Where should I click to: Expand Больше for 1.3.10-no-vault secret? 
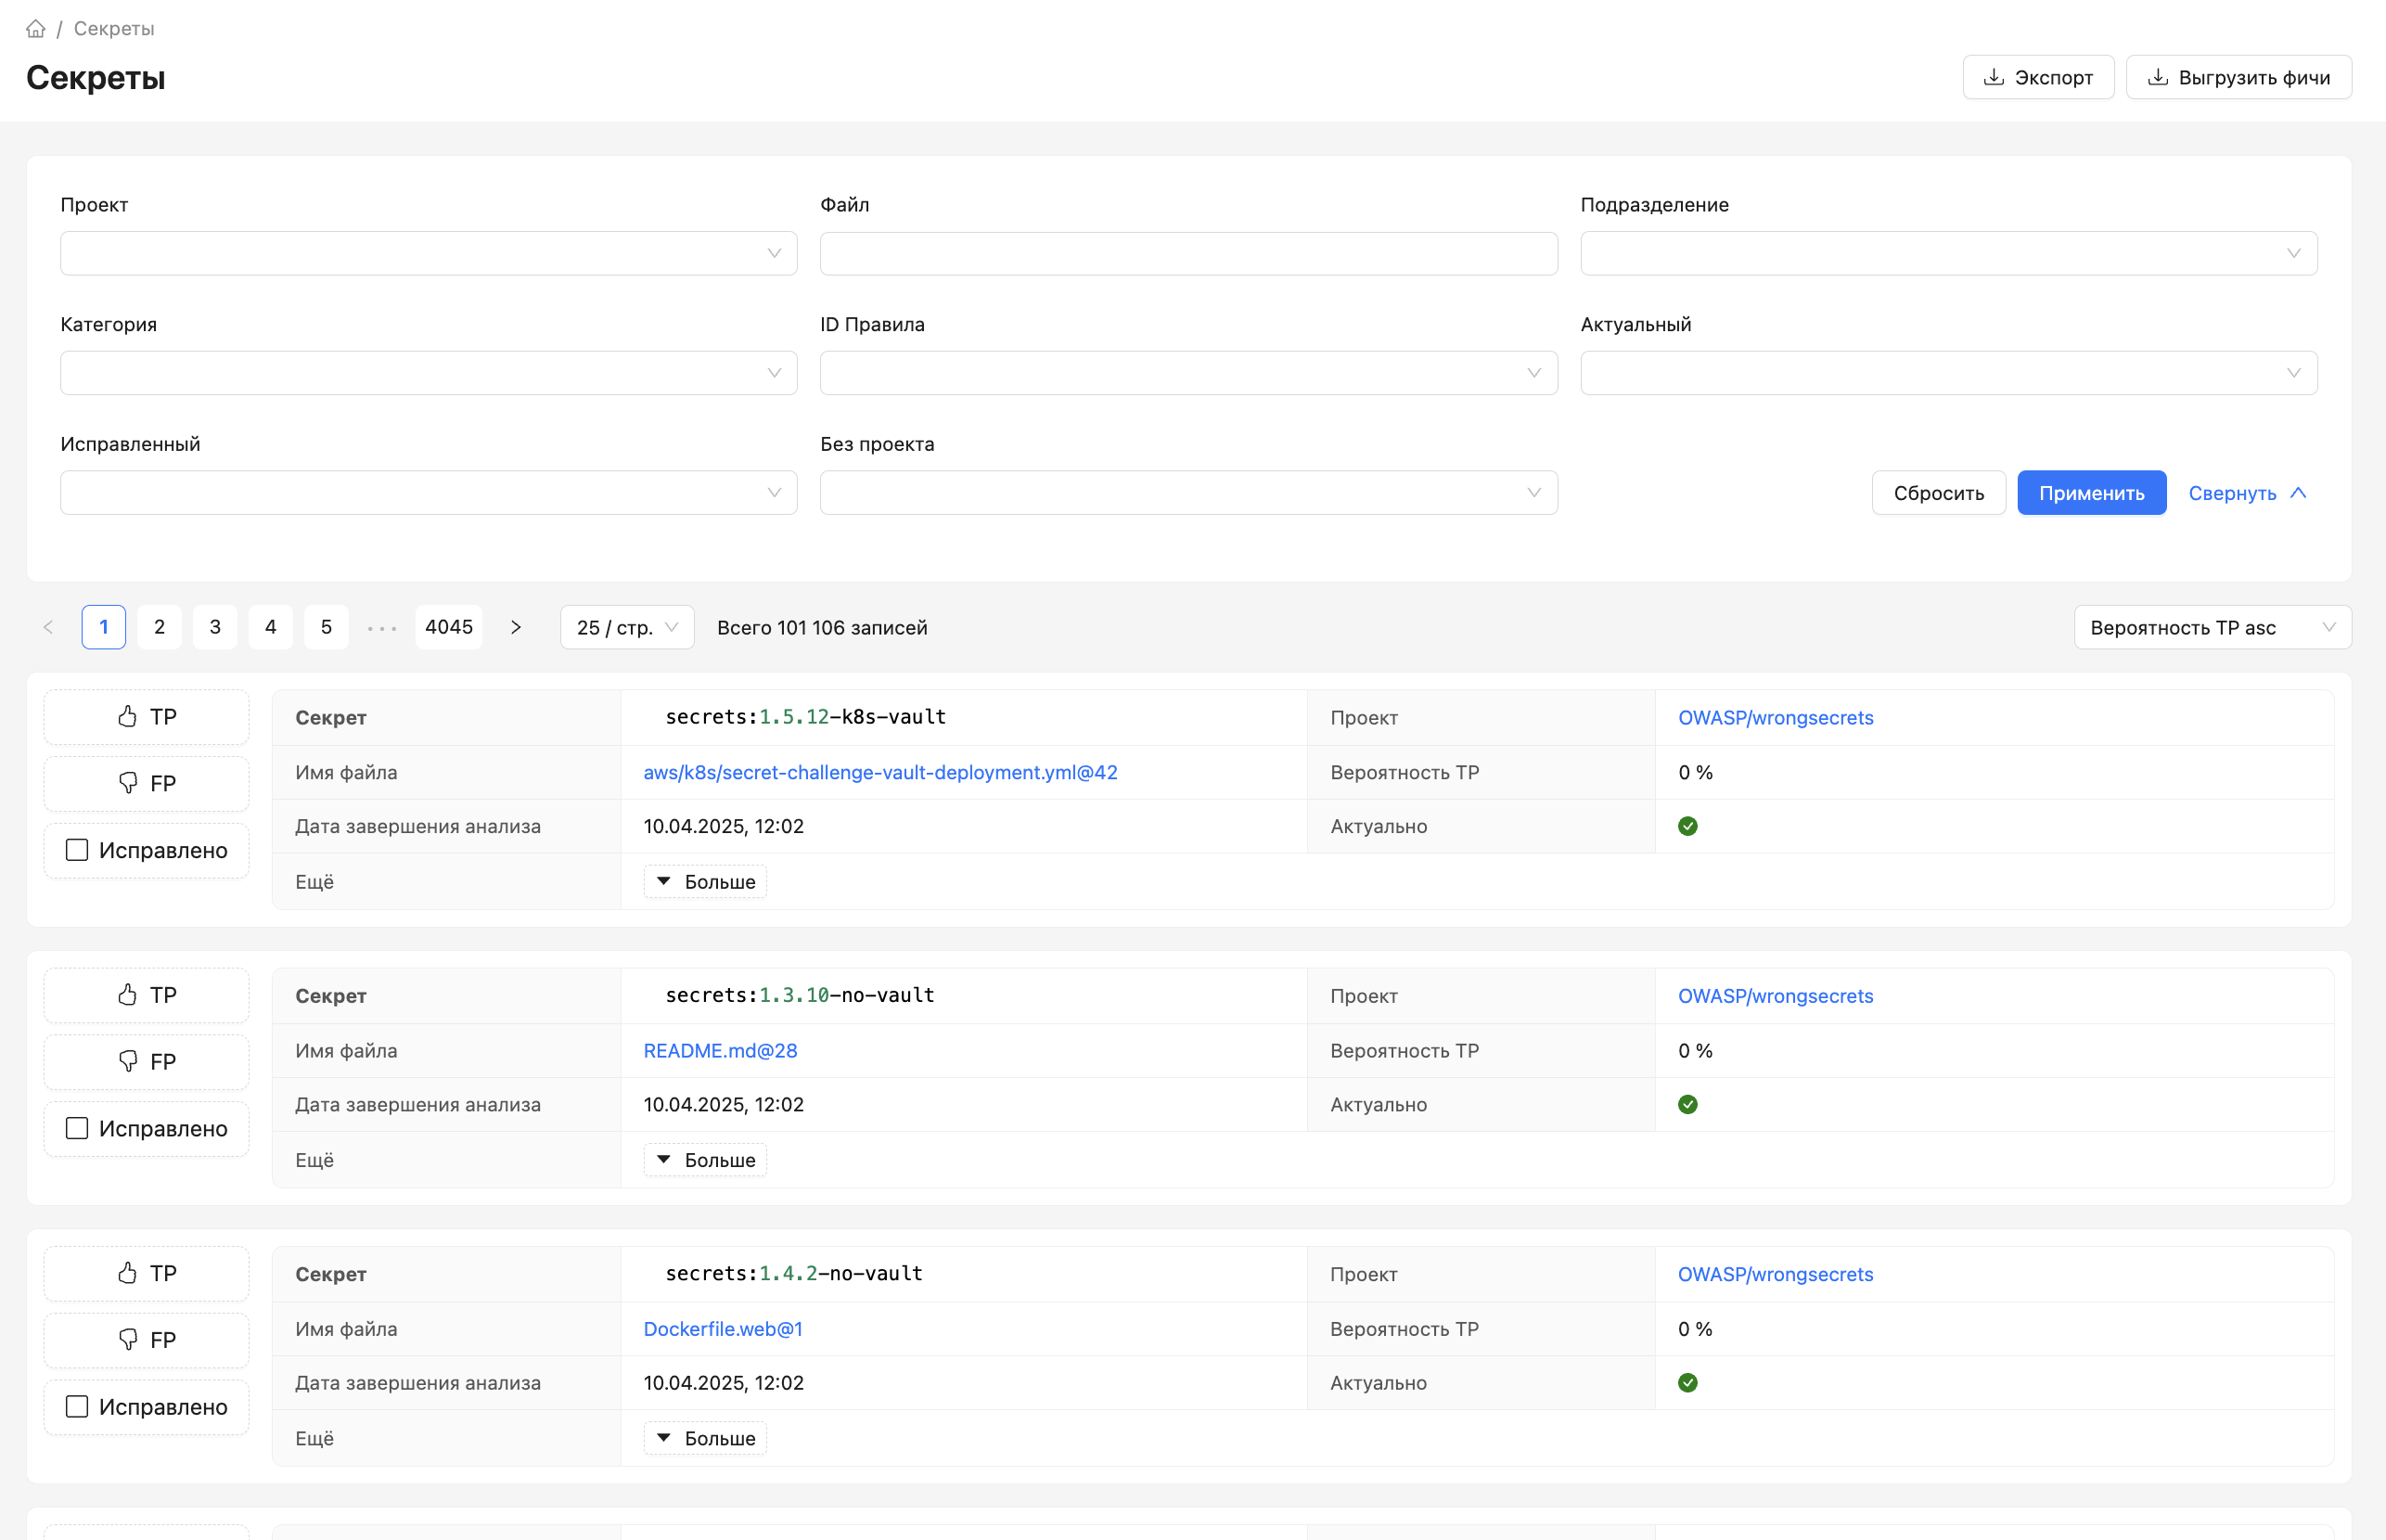705,1159
